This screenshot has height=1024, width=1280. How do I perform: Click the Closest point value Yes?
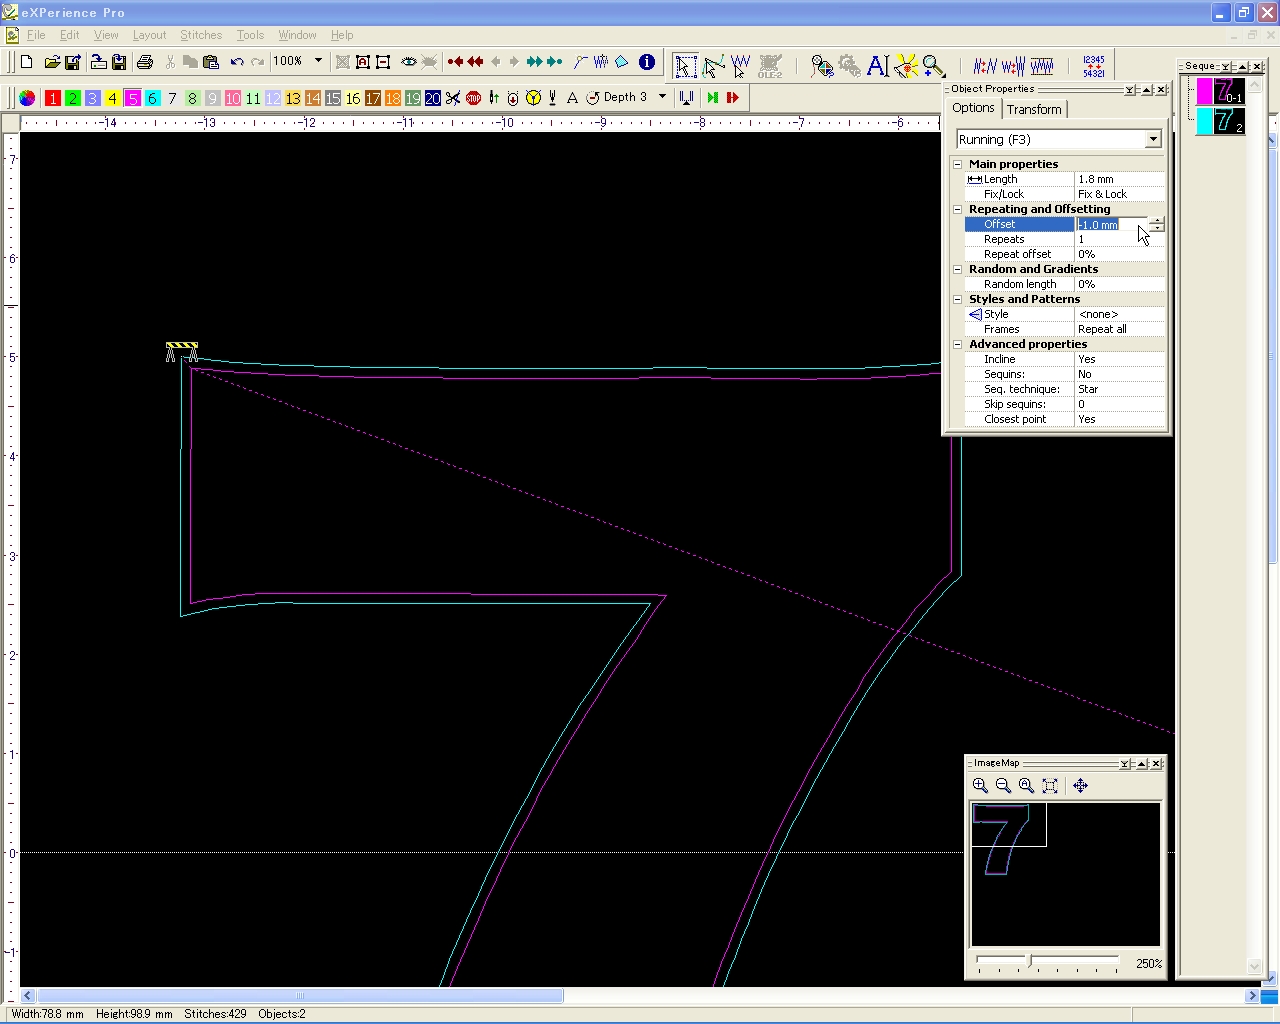(1120, 419)
